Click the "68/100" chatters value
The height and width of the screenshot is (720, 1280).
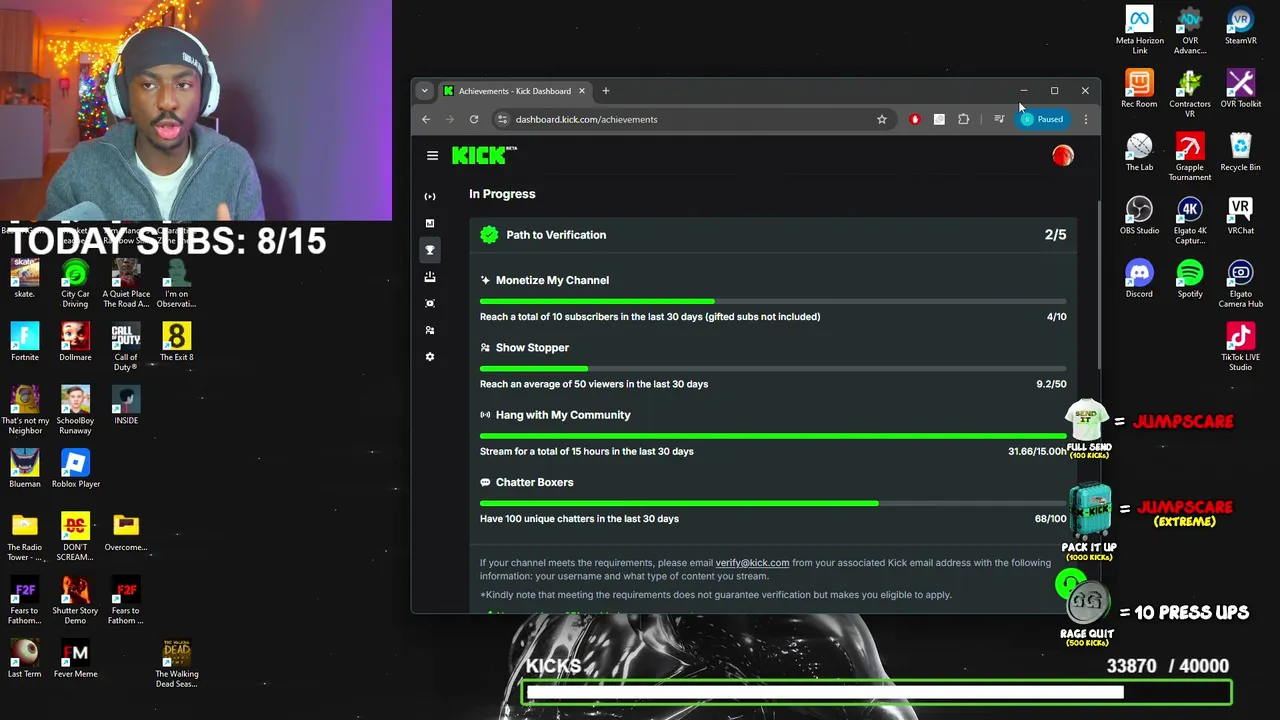coord(1050,518)
